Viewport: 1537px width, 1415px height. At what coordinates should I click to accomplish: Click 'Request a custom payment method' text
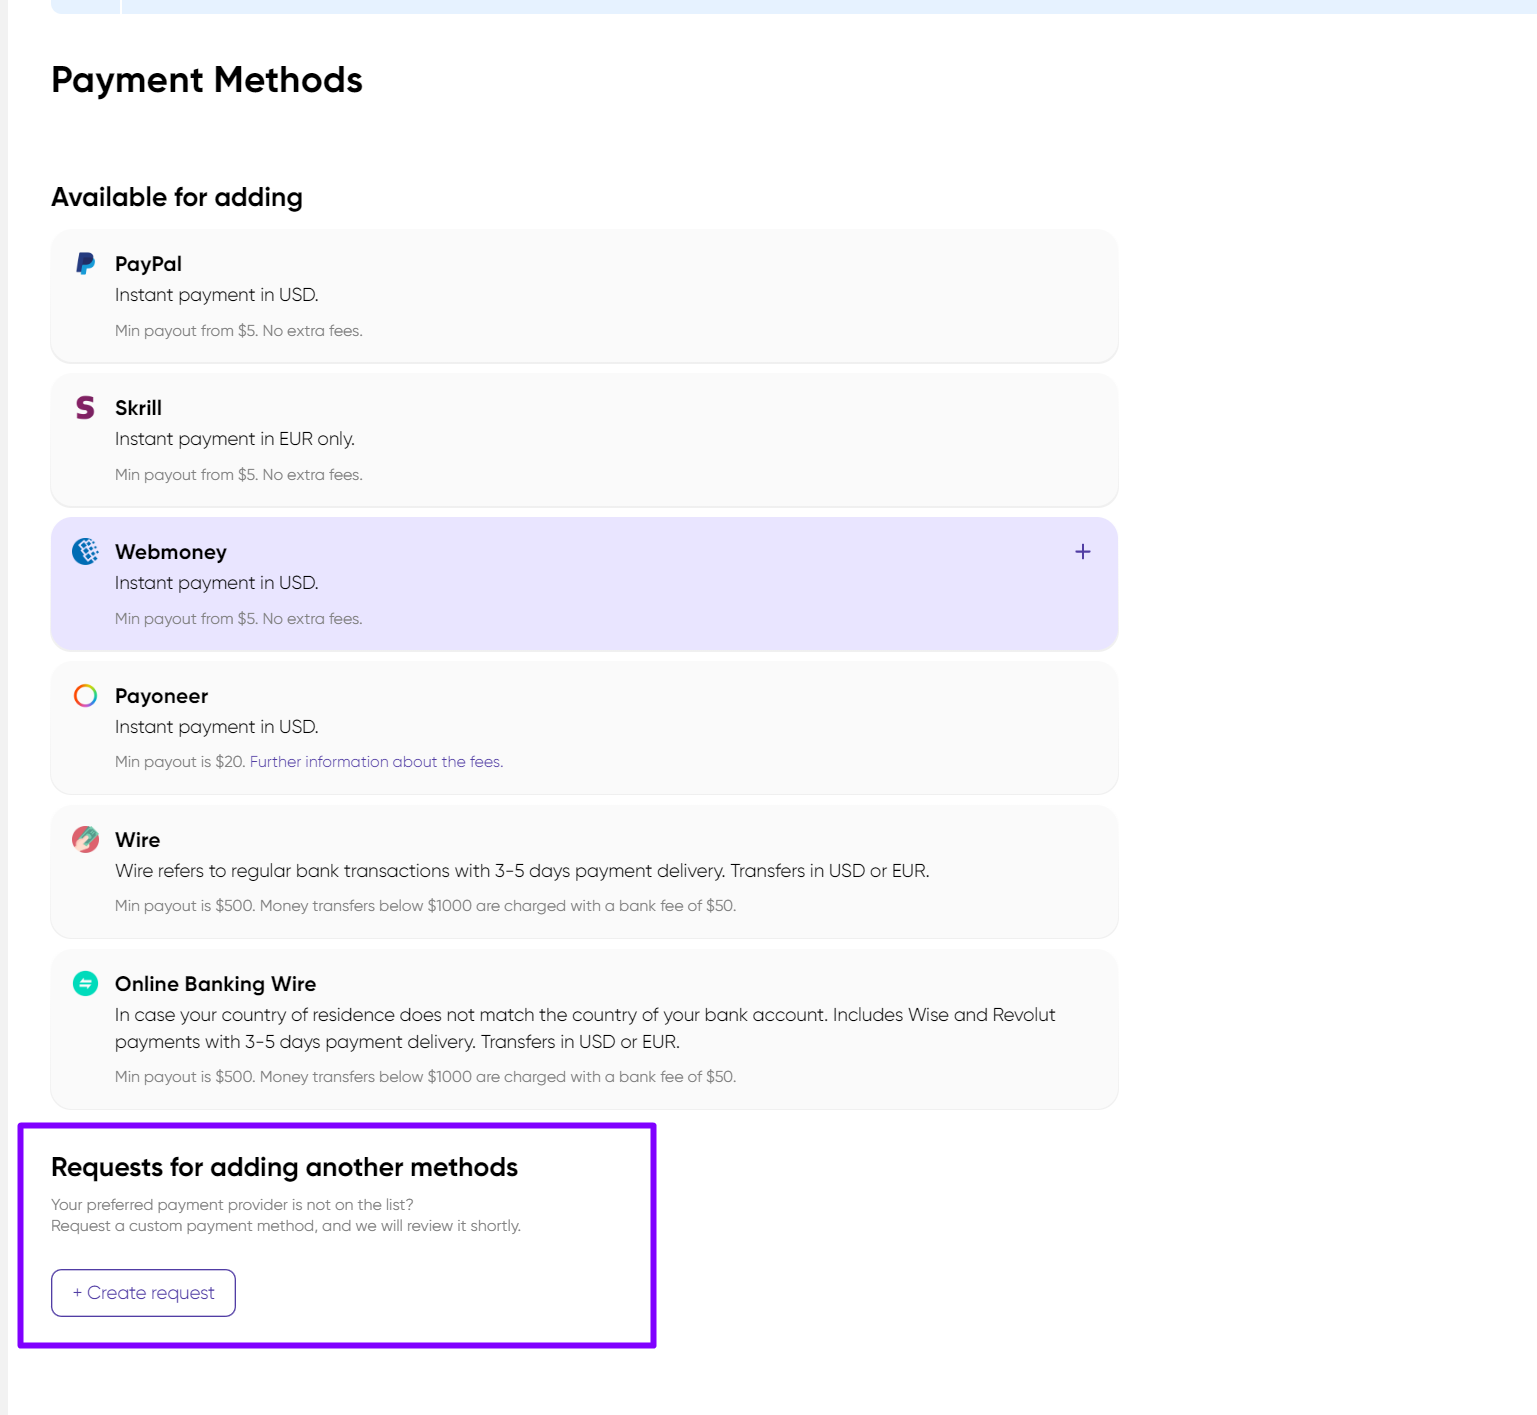coord(286,1226)
